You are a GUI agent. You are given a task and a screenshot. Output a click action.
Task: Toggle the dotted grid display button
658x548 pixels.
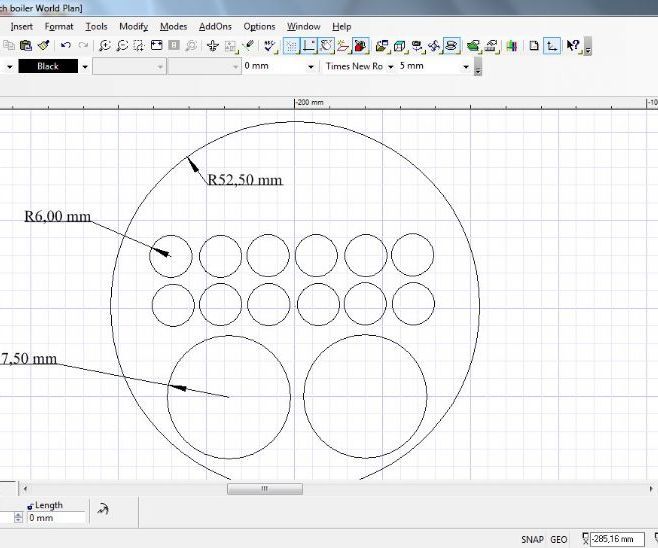tap(291, 46)
